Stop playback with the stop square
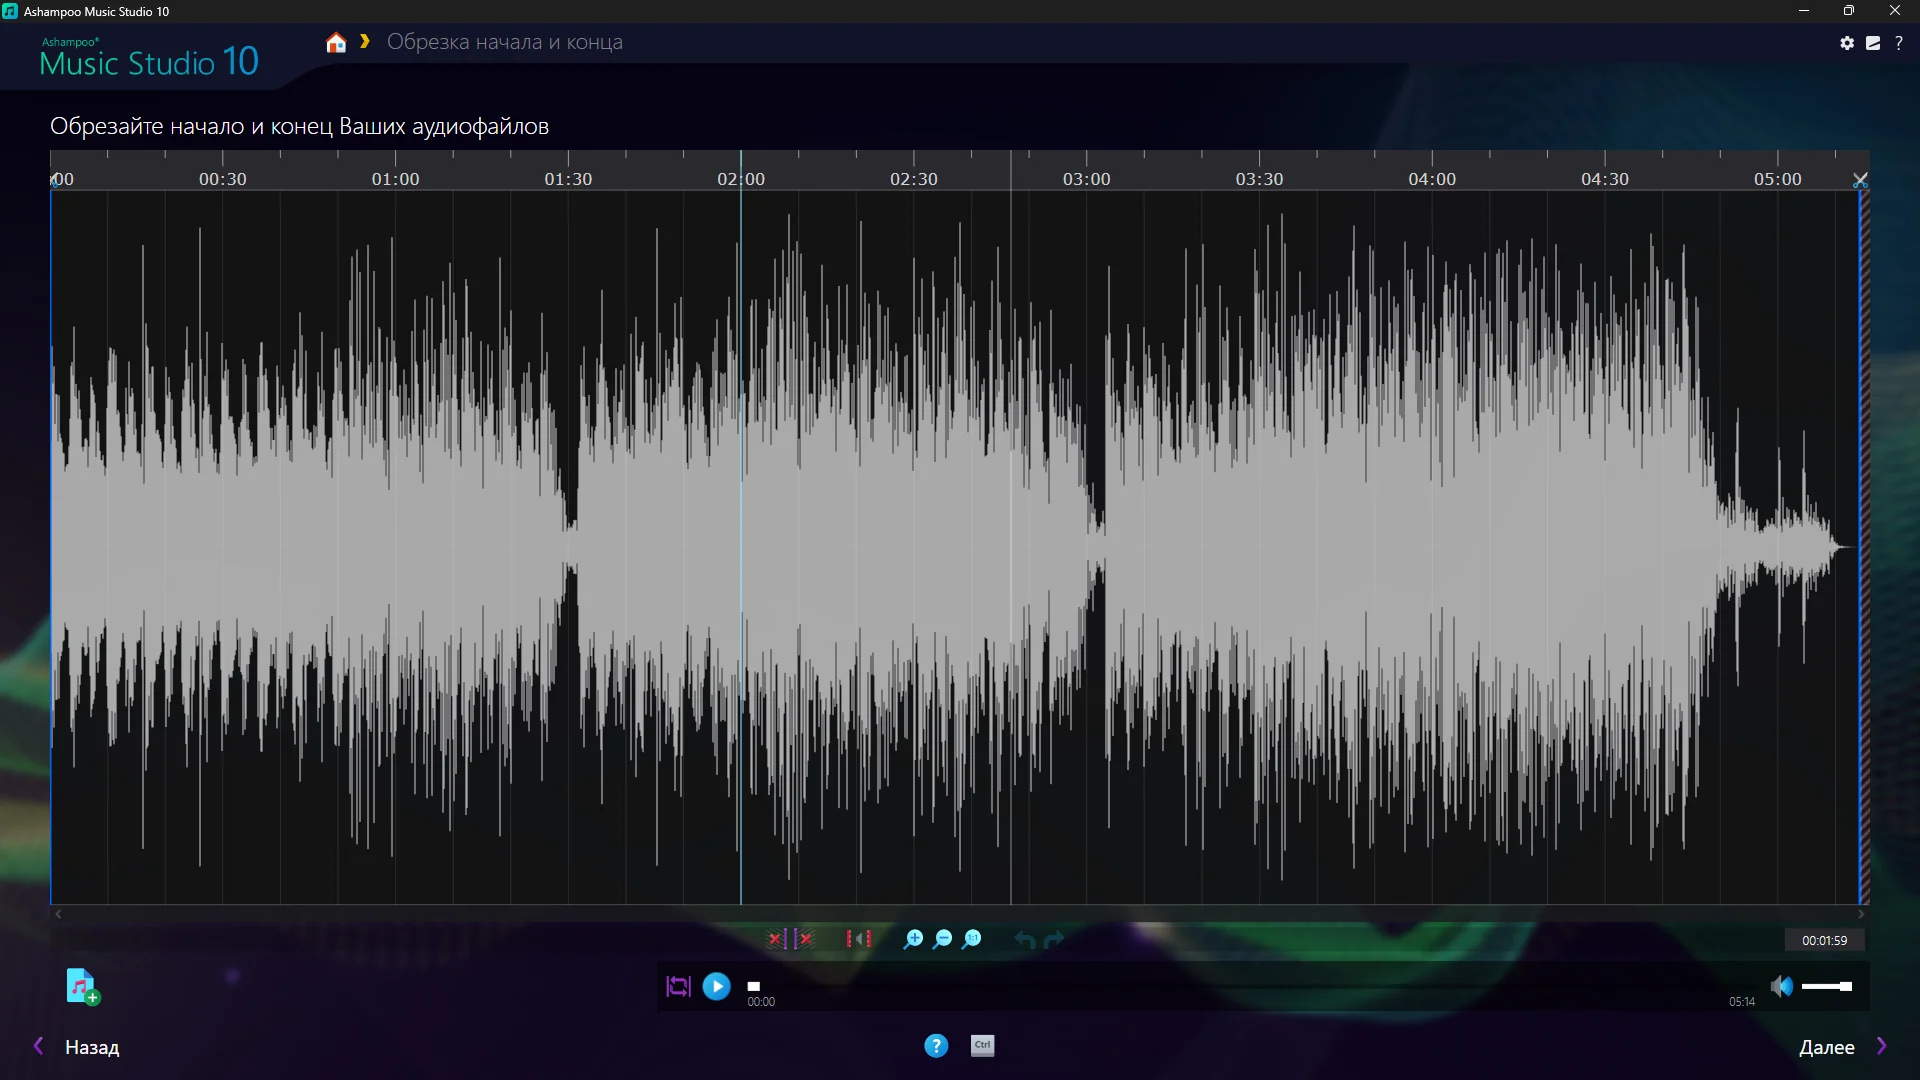 [x=754, y=986]
